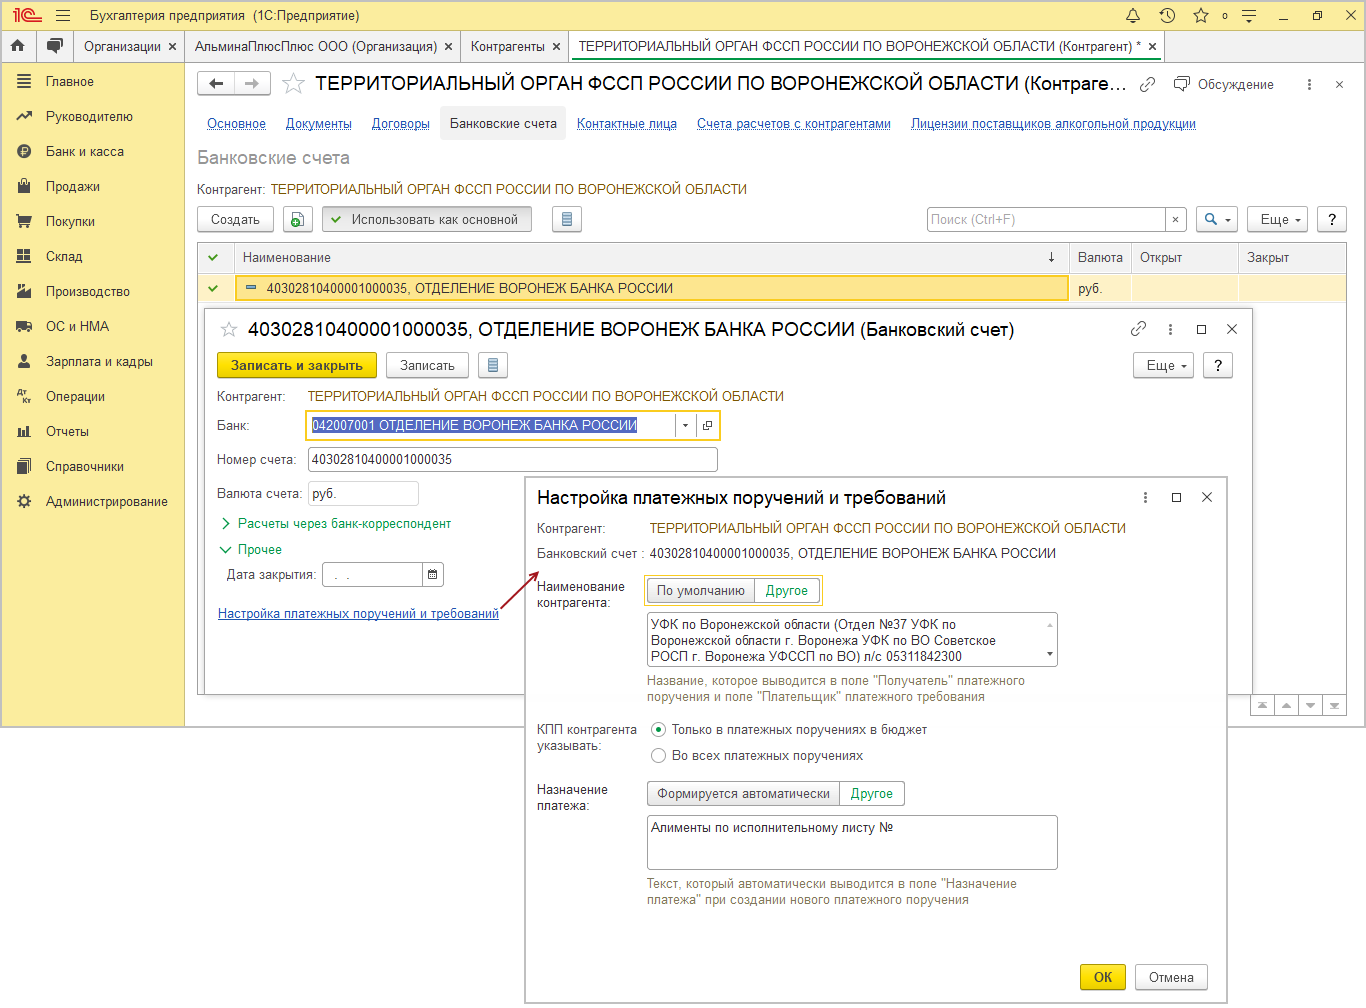Screen dimensions: 1366x1008
Task: Open Обсуждение discussion button
Action: [1224, 85]
